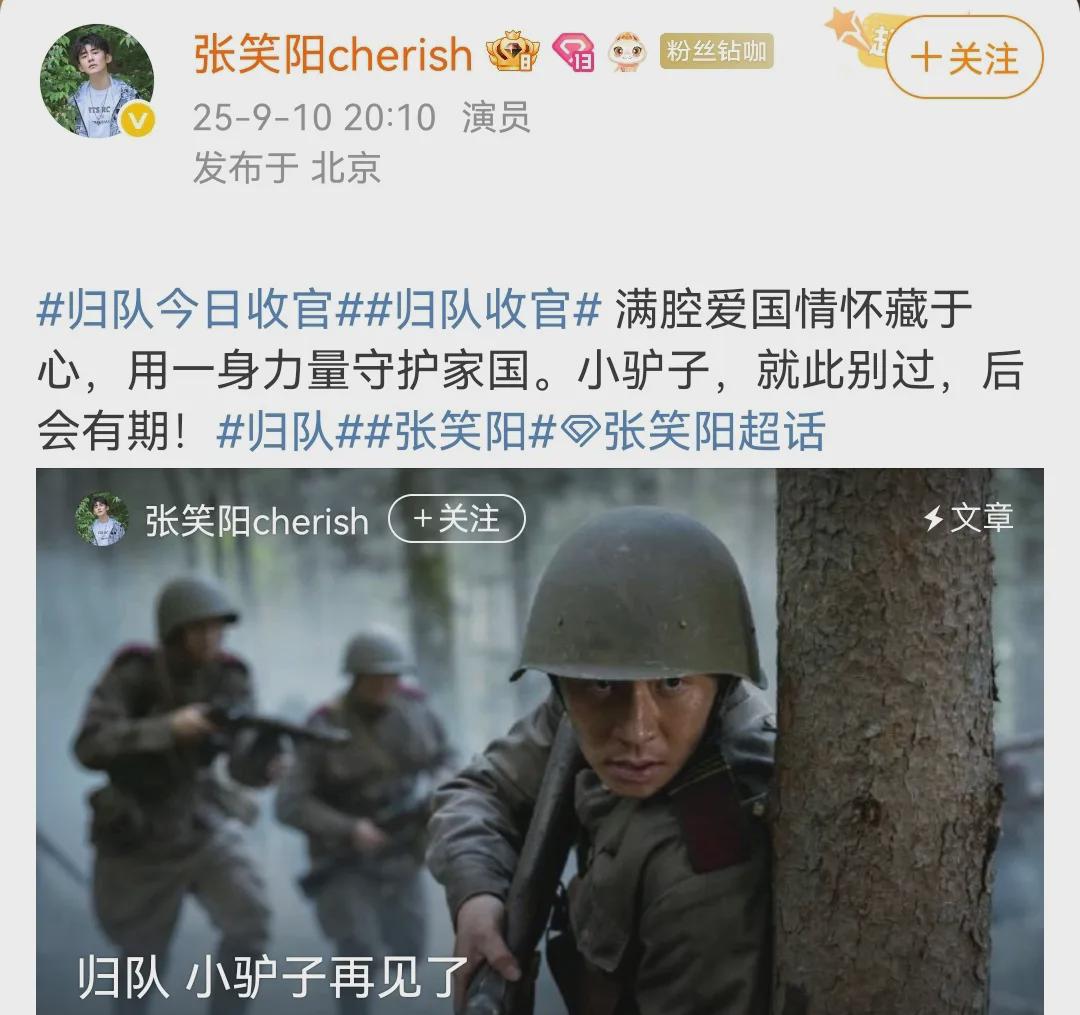The height and width of the screenshot is (1015, 1080).
Task: Open 张笑阳cherish profile avatar
Action: click(96, 80)
